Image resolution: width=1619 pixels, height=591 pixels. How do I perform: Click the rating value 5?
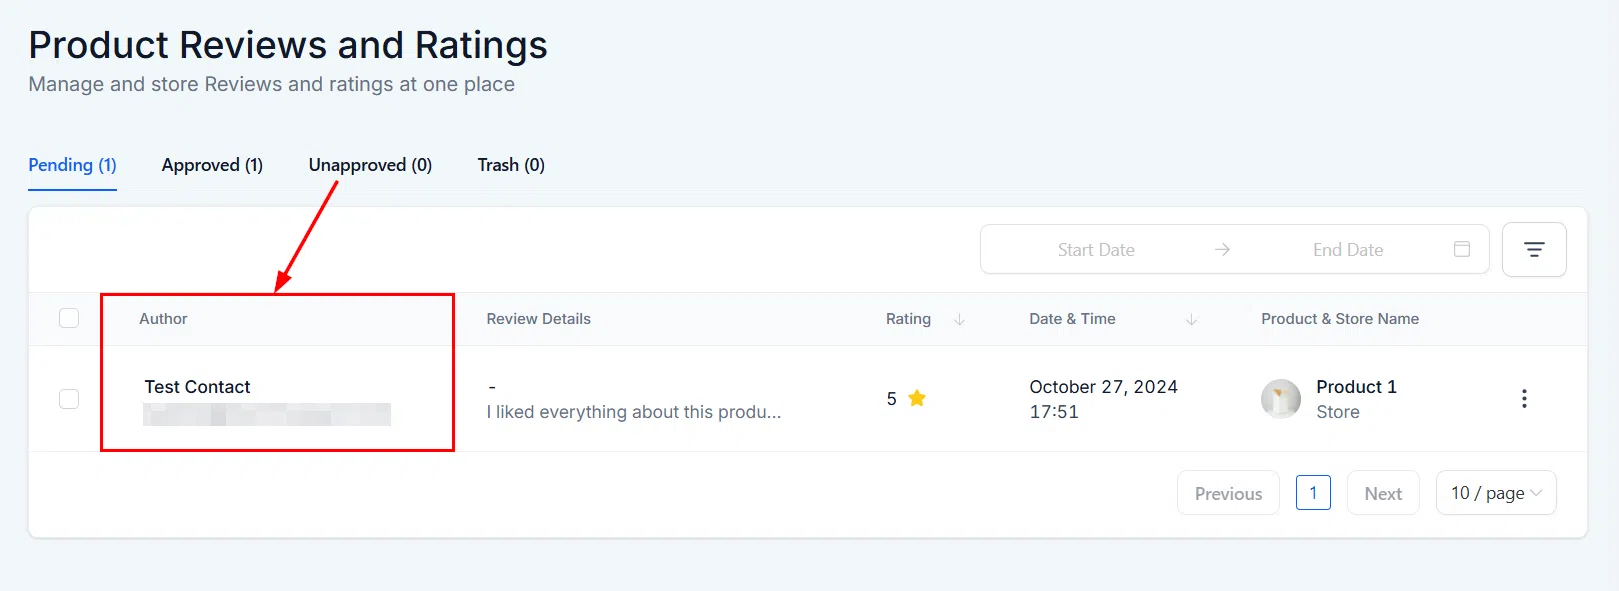891,399
